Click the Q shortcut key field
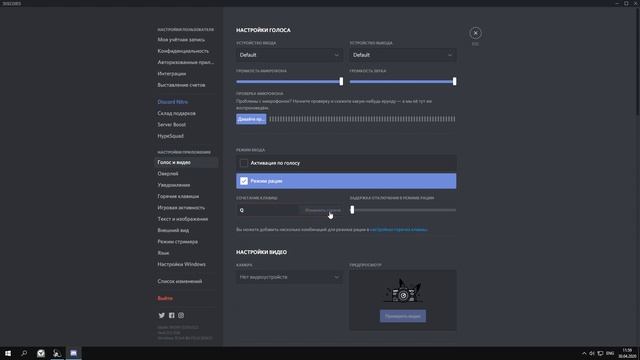This screenshot has width=640, height=360. pyautogui.click(x=268, y=210)
